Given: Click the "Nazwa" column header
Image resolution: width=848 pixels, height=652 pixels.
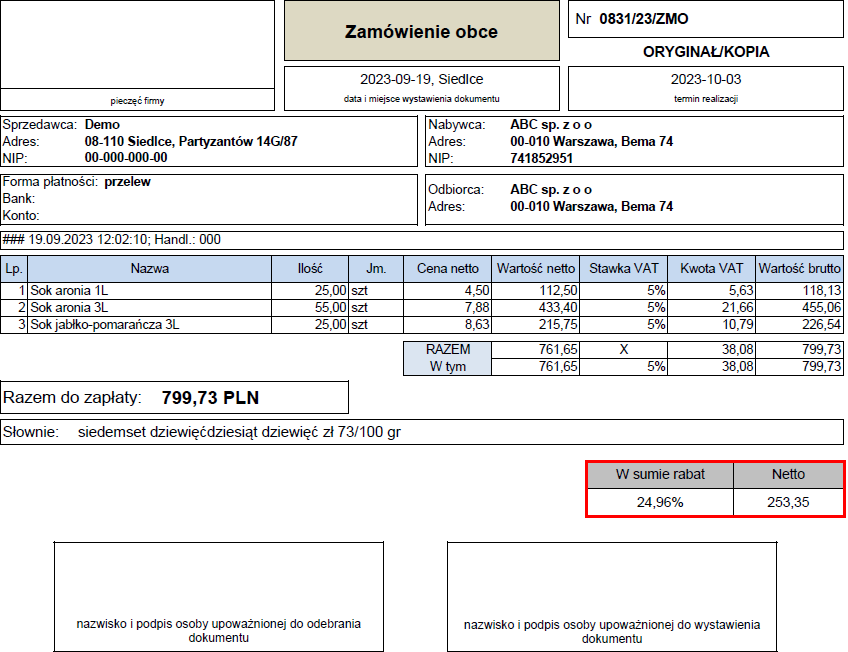Looking at the screenshot, I should [x=149, y=268].
